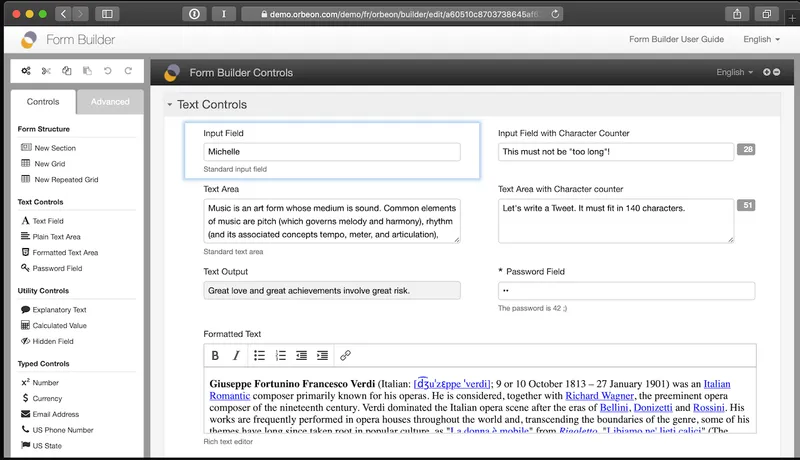Viewport: 800px width, 460px height.
Task: Add a Plain Text Area control
Action: point(51,237)
